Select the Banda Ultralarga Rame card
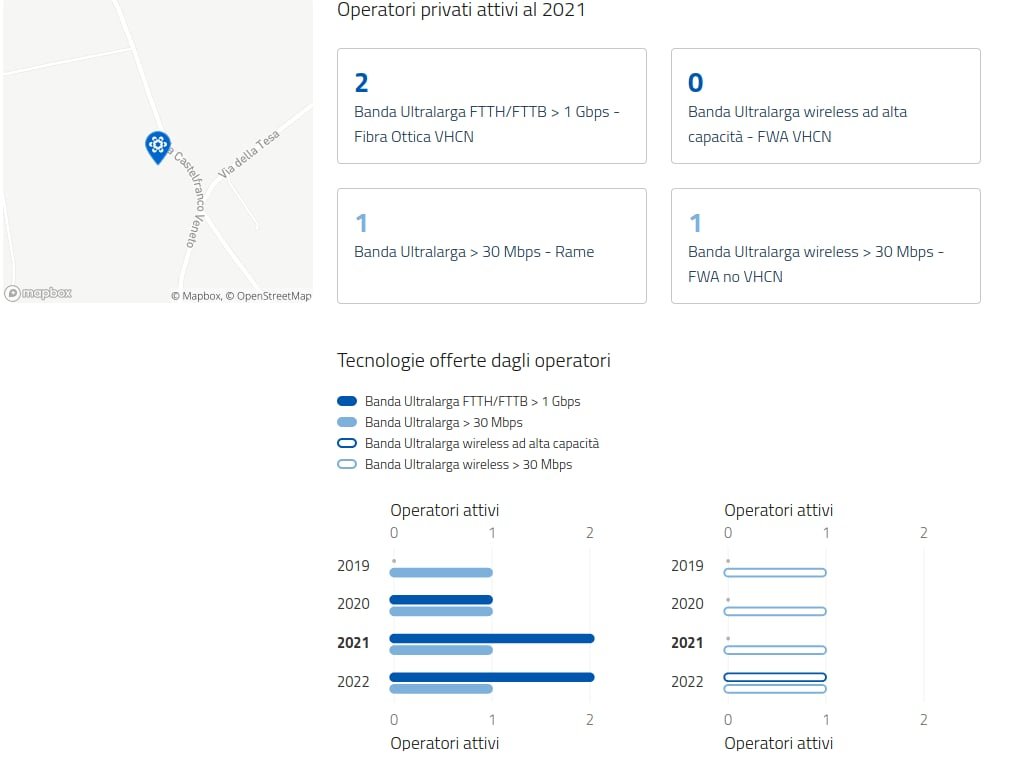Image resolution: width=1012 pixels, height=776 pixels. [491, 246]
